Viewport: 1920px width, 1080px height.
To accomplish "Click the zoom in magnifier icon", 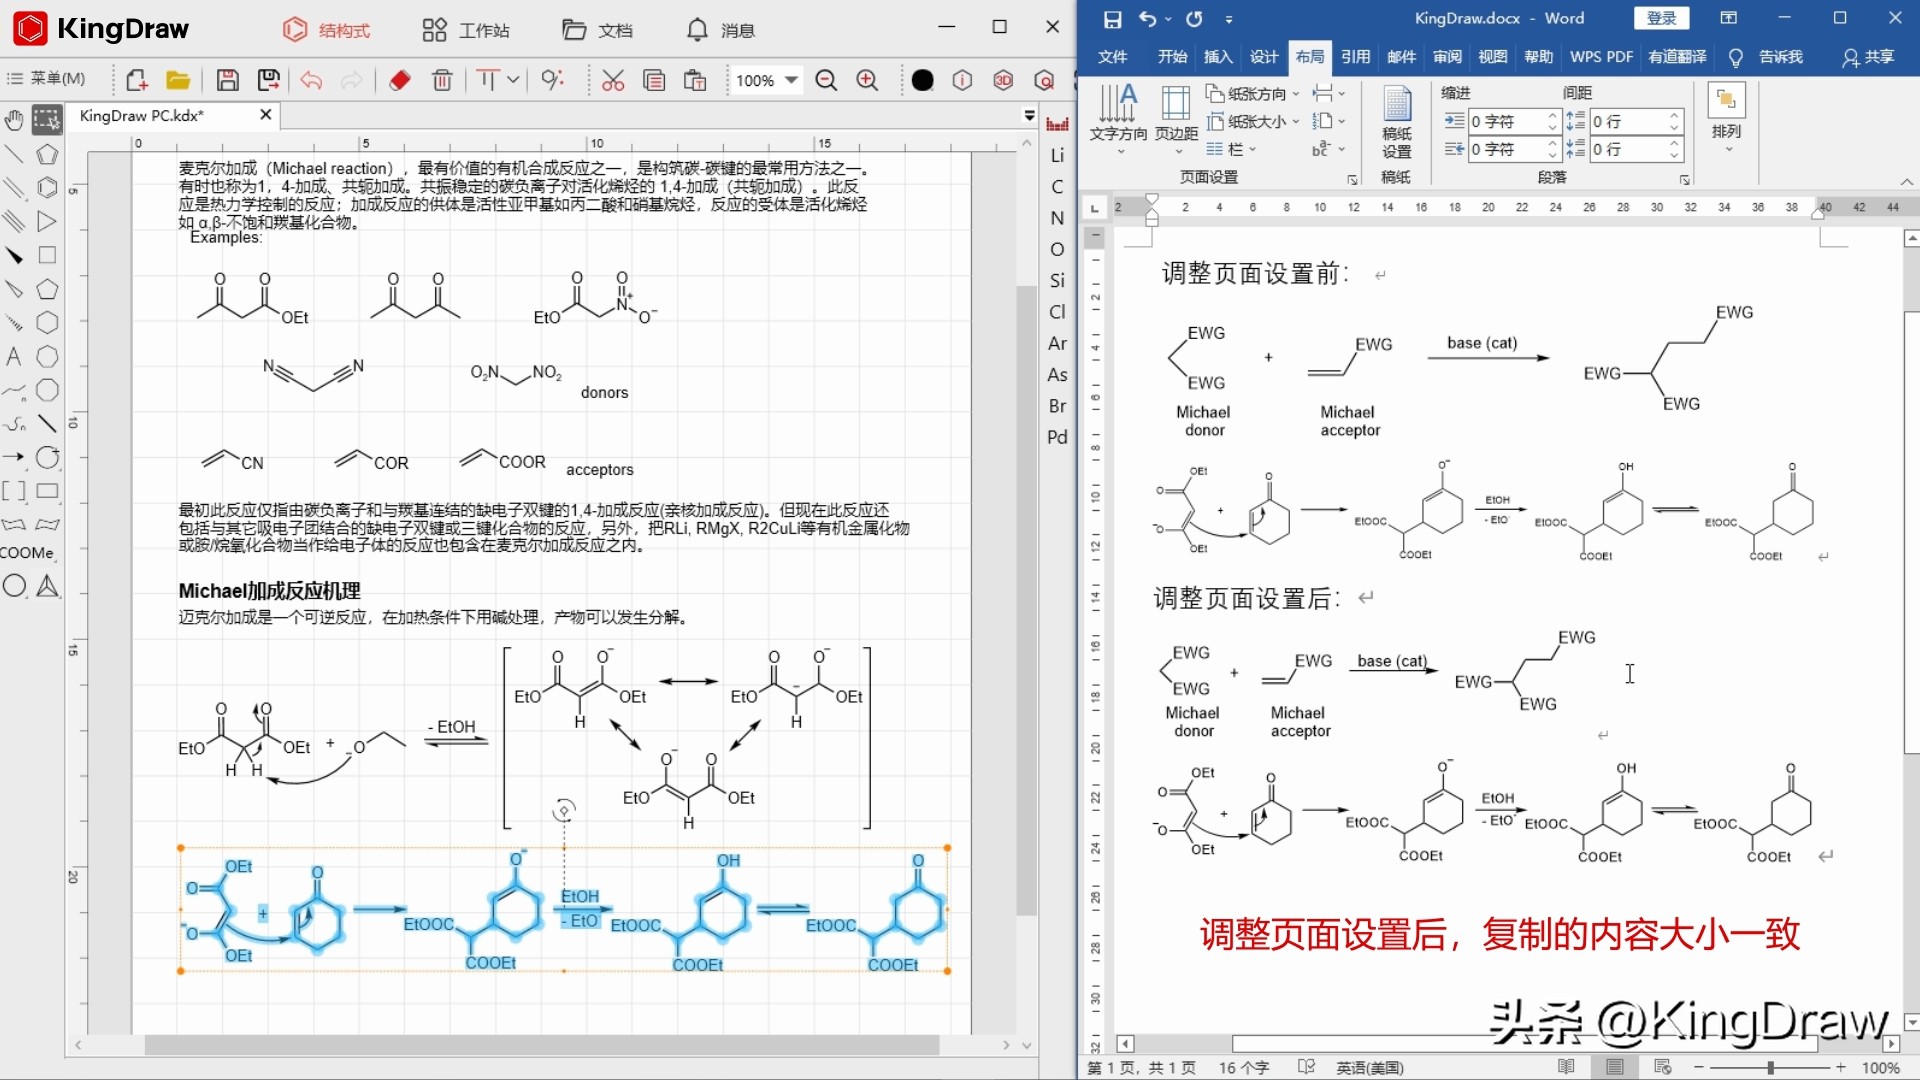I will coord(868,80).
